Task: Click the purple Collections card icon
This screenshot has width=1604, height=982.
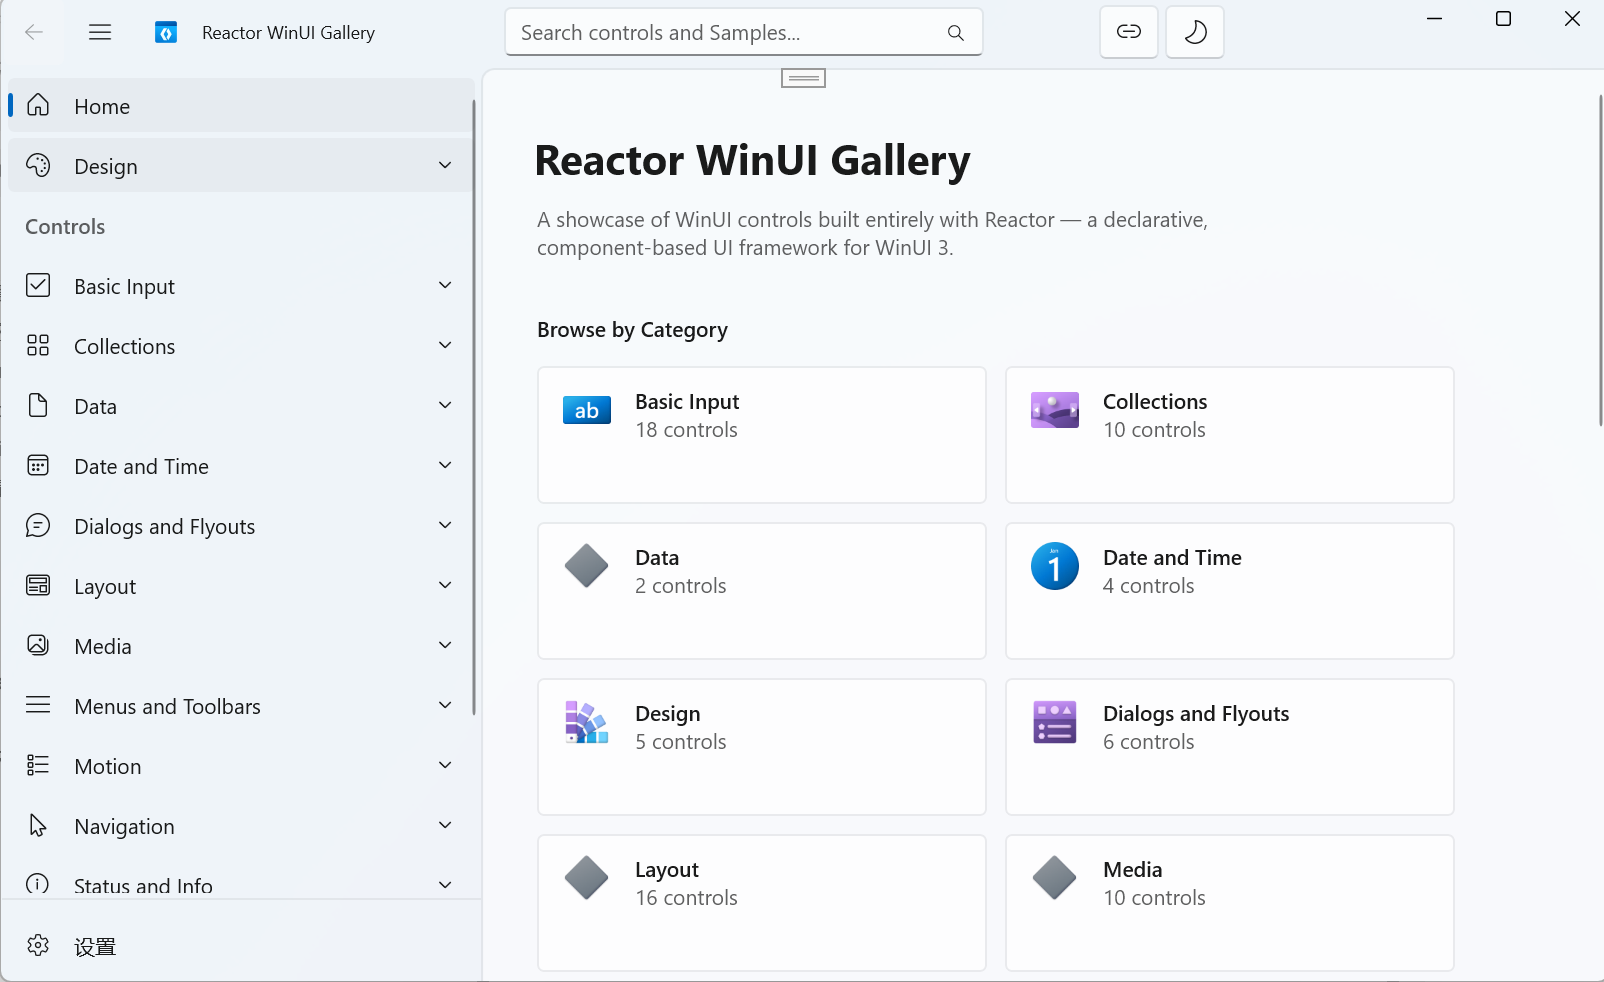Action: coord(1055,410)
